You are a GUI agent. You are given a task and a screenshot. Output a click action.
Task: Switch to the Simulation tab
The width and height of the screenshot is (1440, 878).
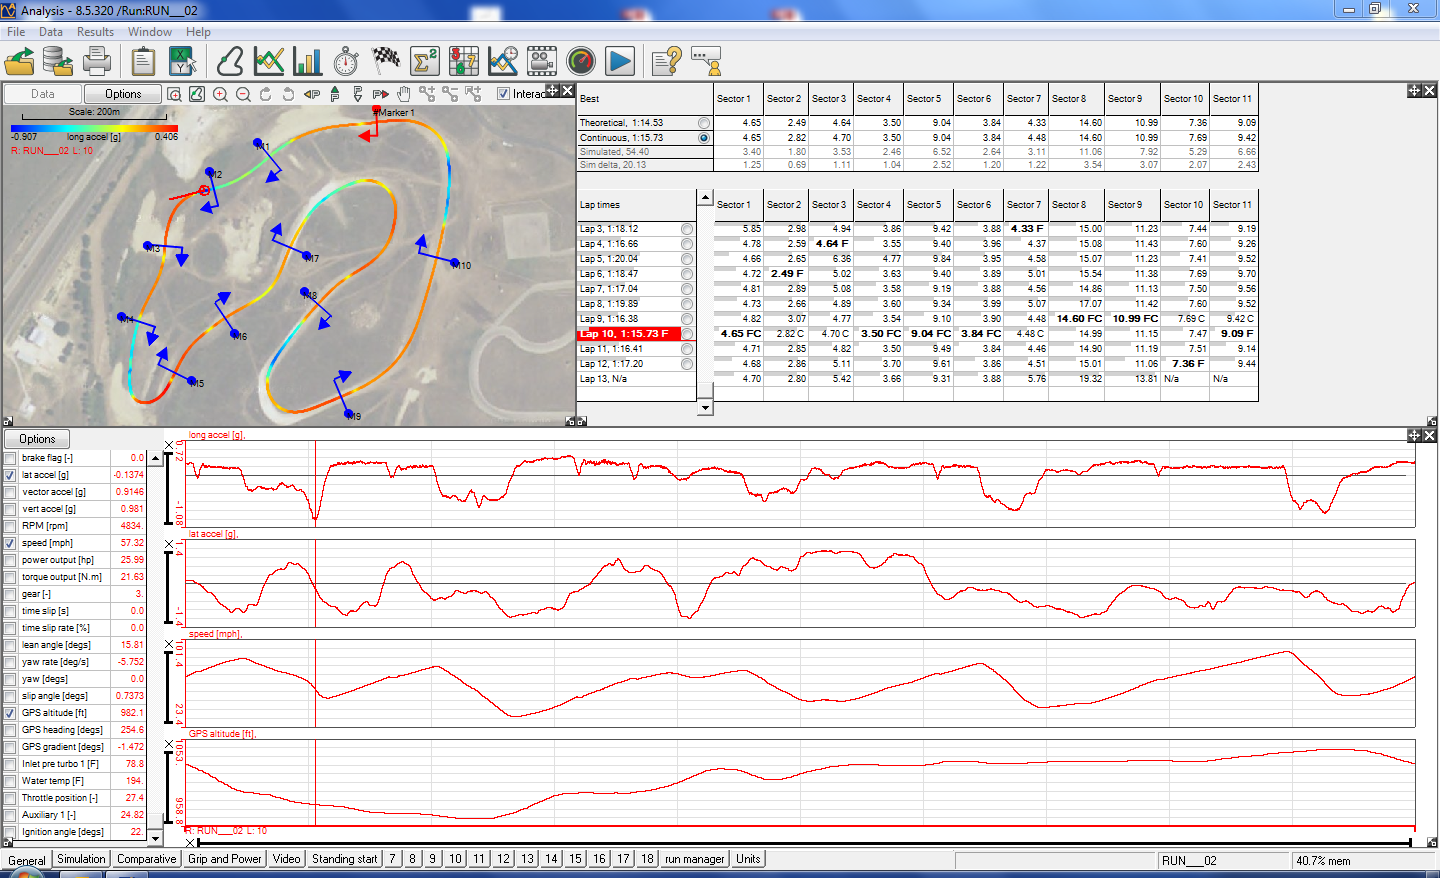(81, 859)
